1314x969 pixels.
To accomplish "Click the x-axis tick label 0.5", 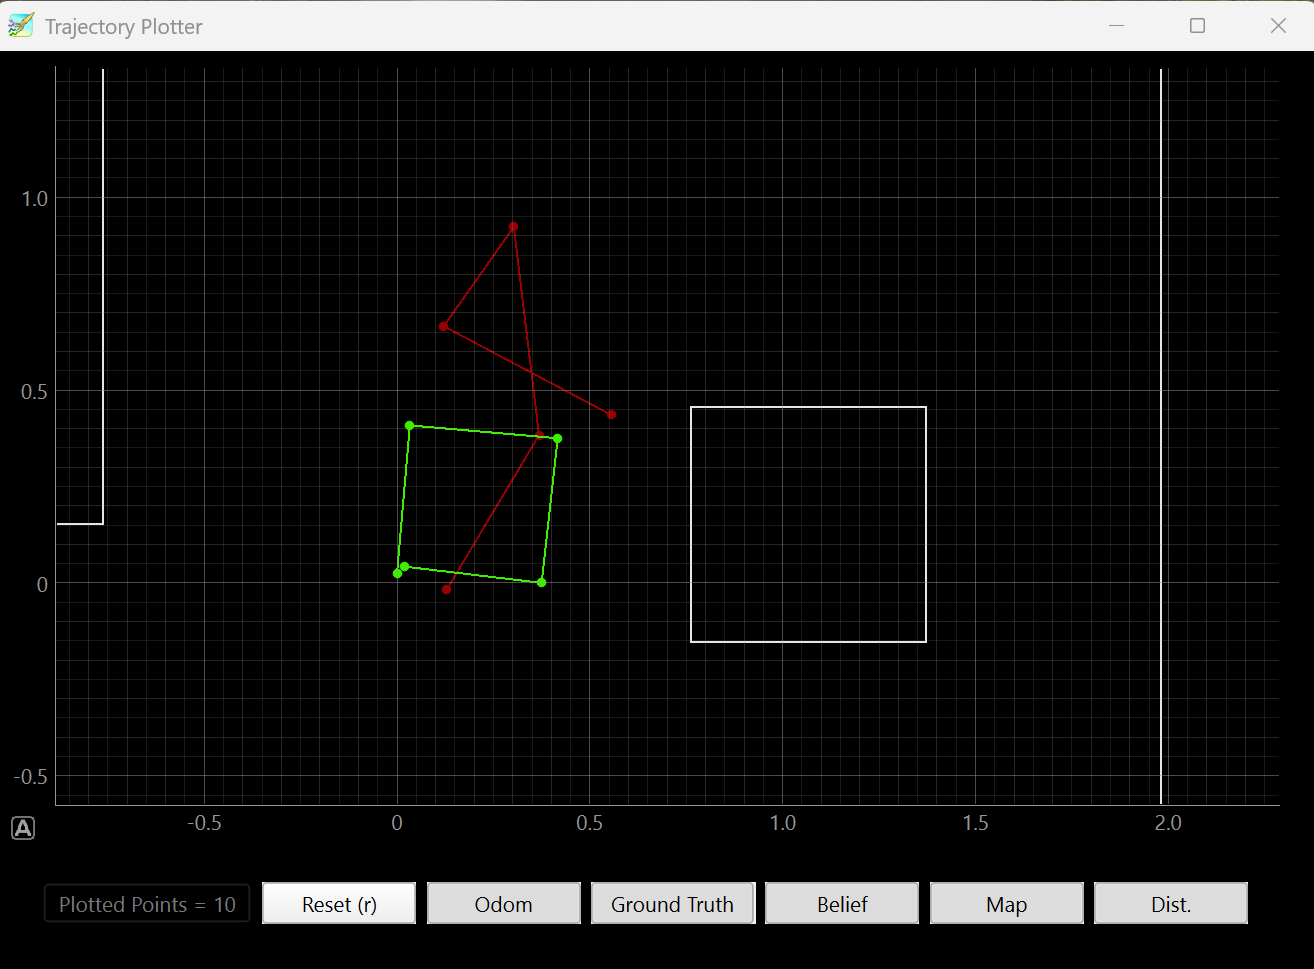I will [590, 823].
